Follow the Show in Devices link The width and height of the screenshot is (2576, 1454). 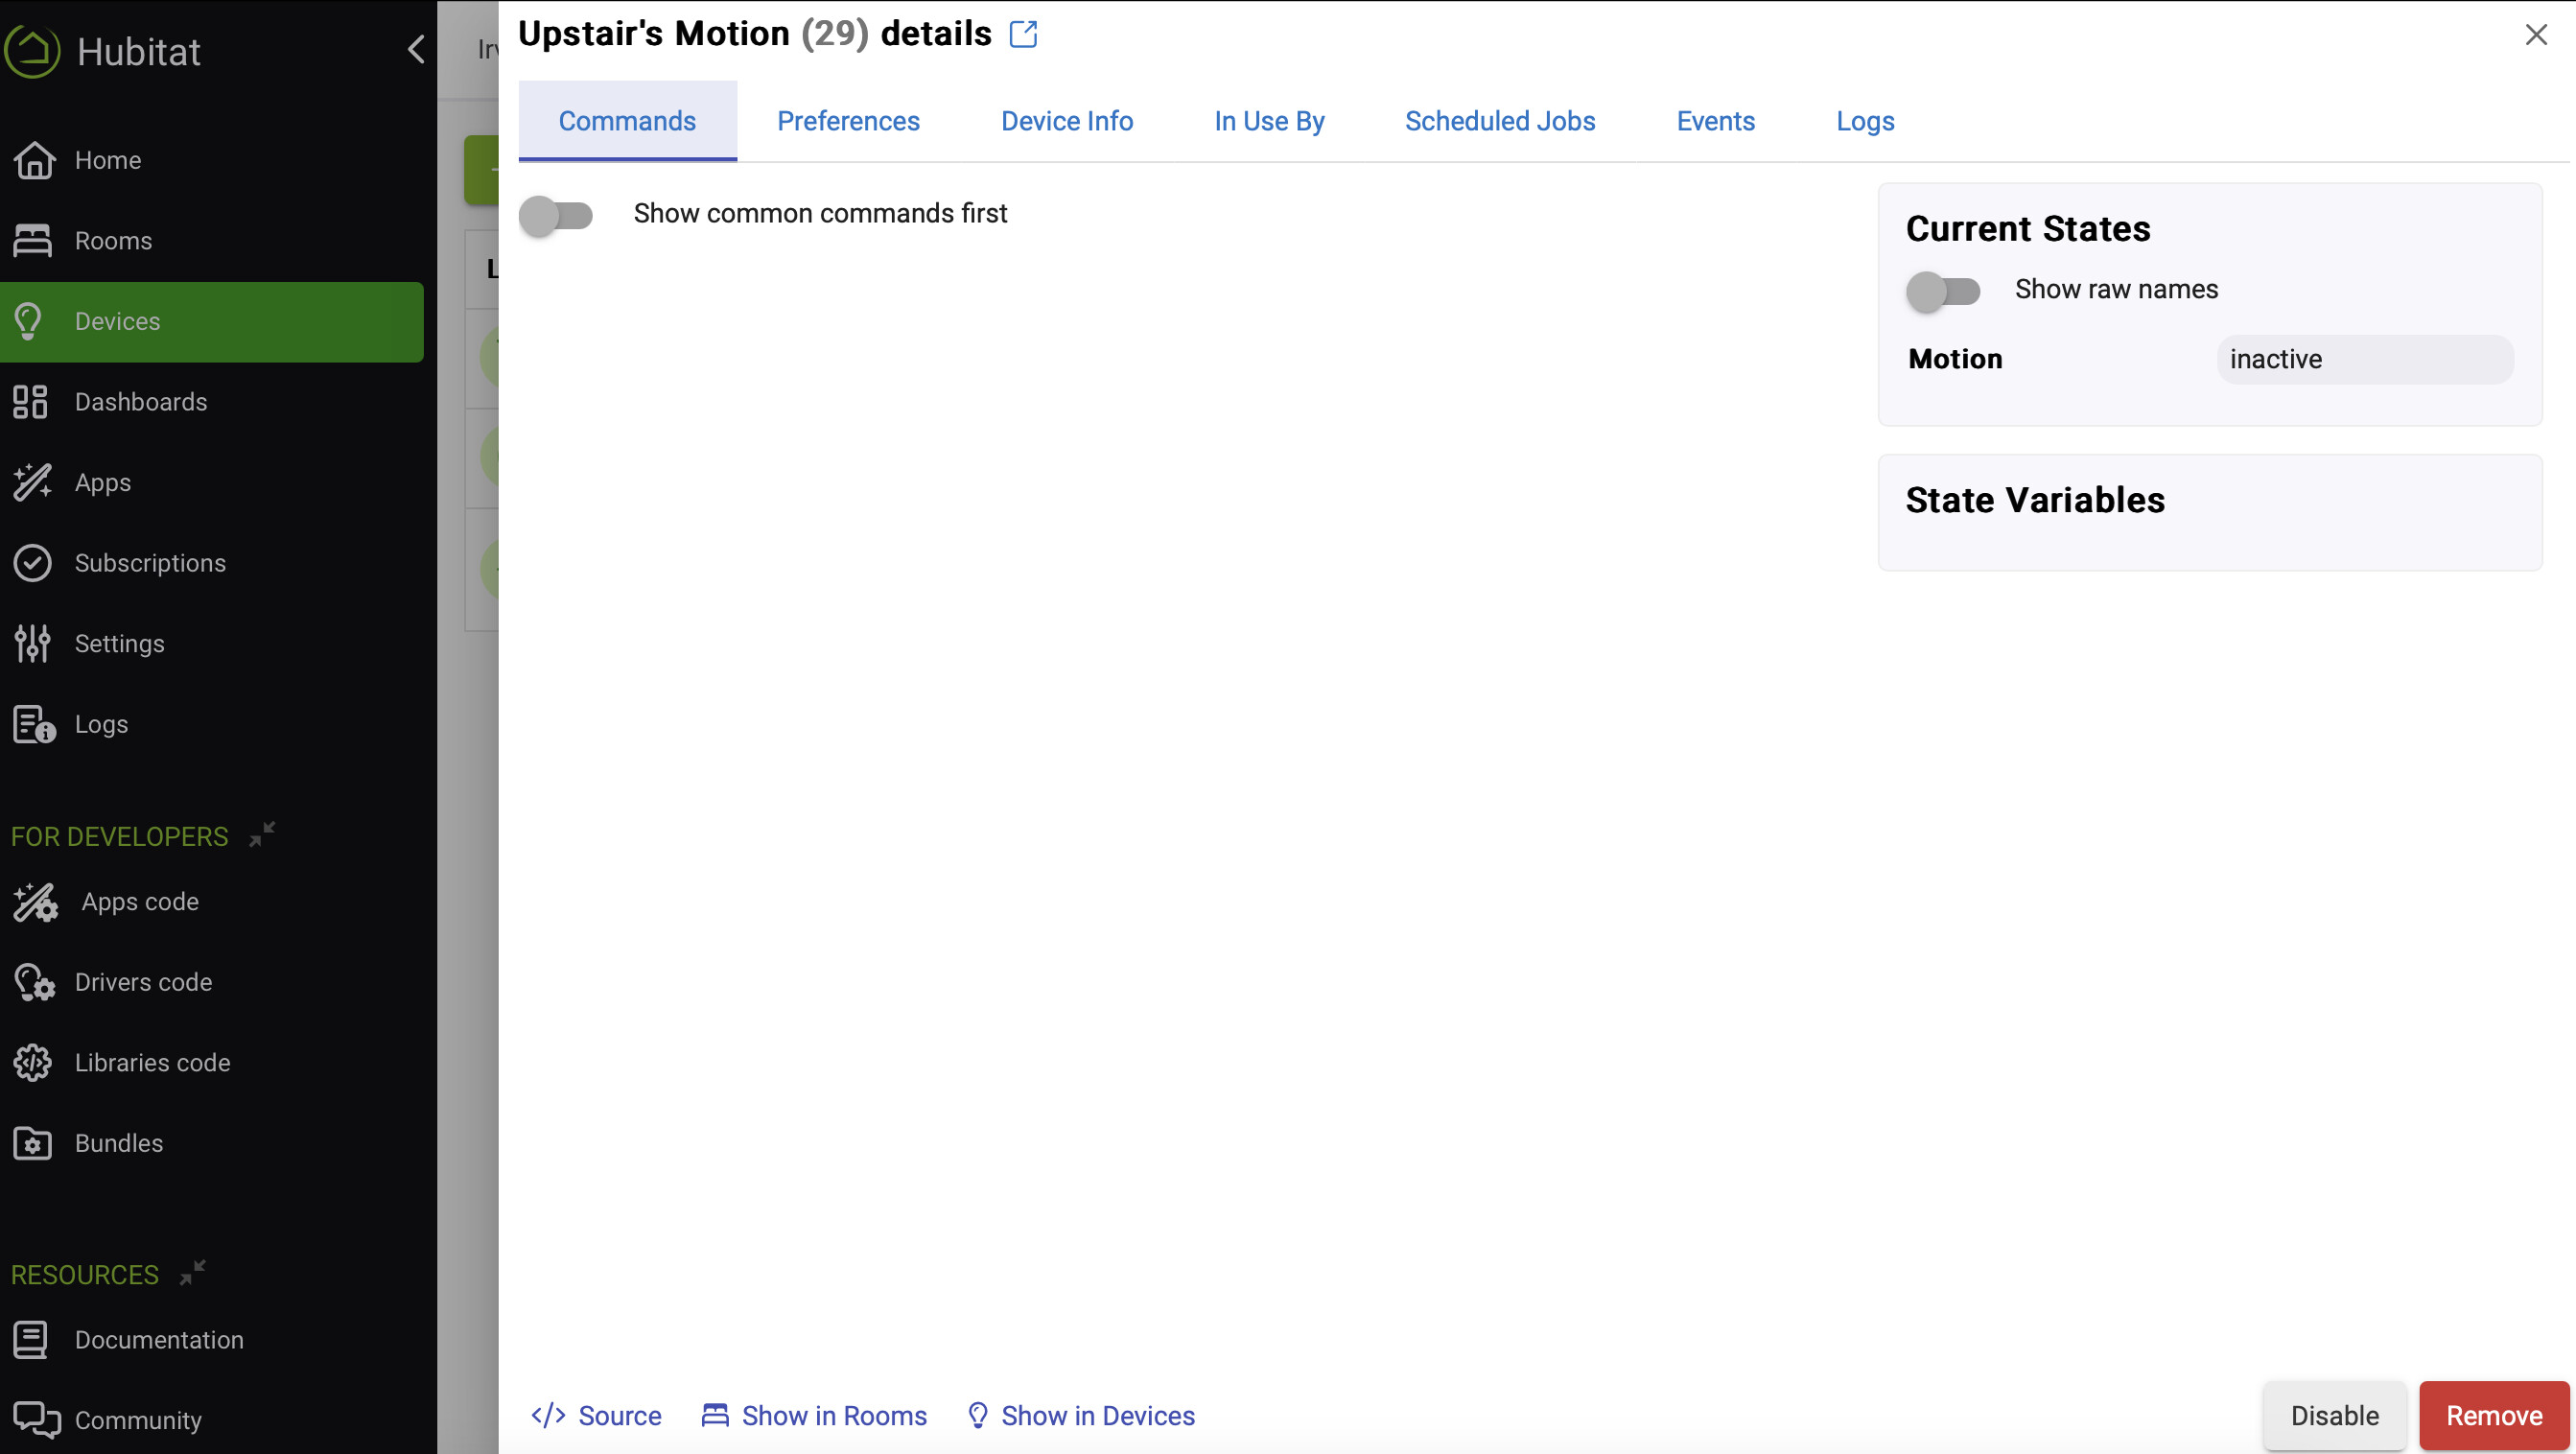click(1098, 1416)
